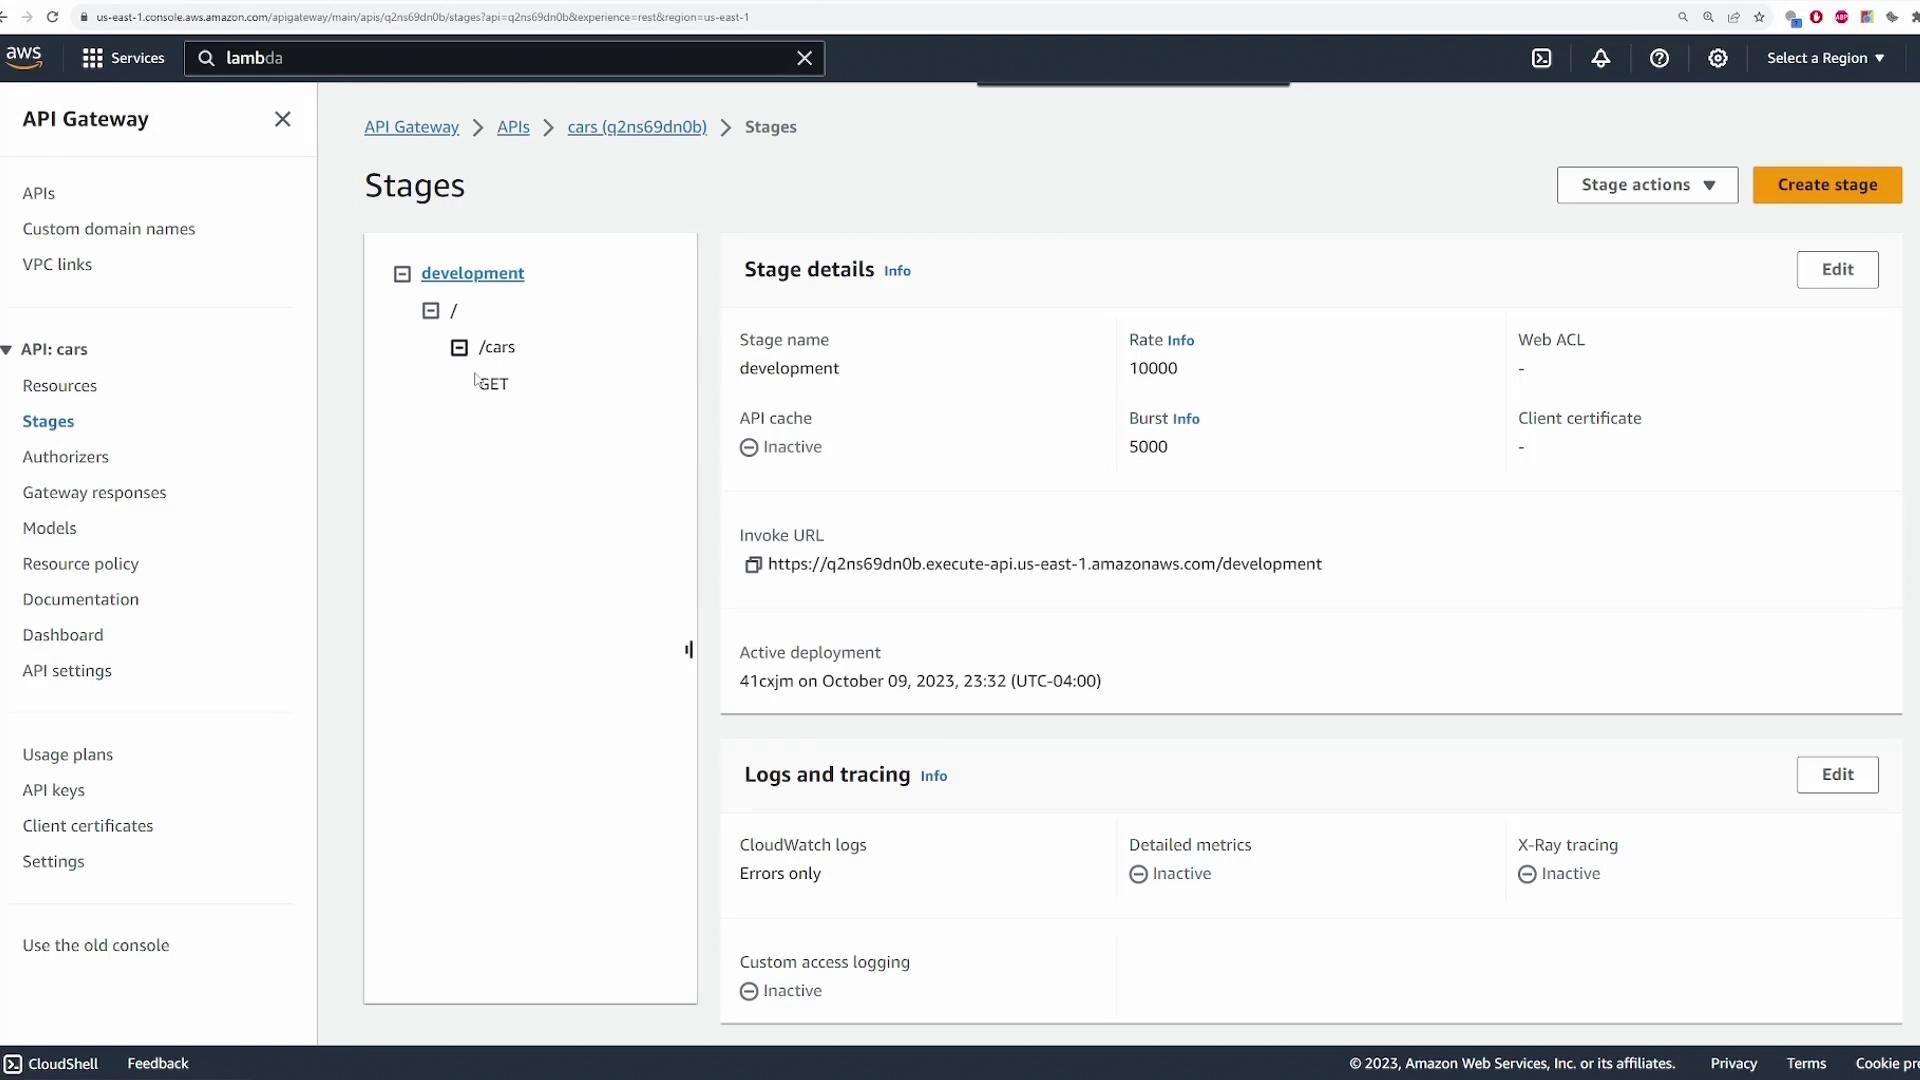The height and width of the screenshot is (1080, 1920).
Task: Click the active deployment 41cxjm text
Action: 920,681
